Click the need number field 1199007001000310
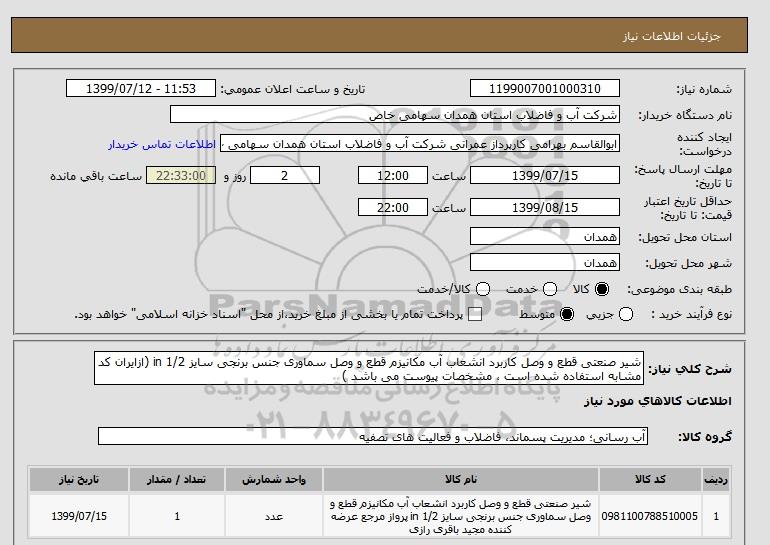The width and height of the screenshot is (770, 545). pyautogui.click(x=545, y=88)
